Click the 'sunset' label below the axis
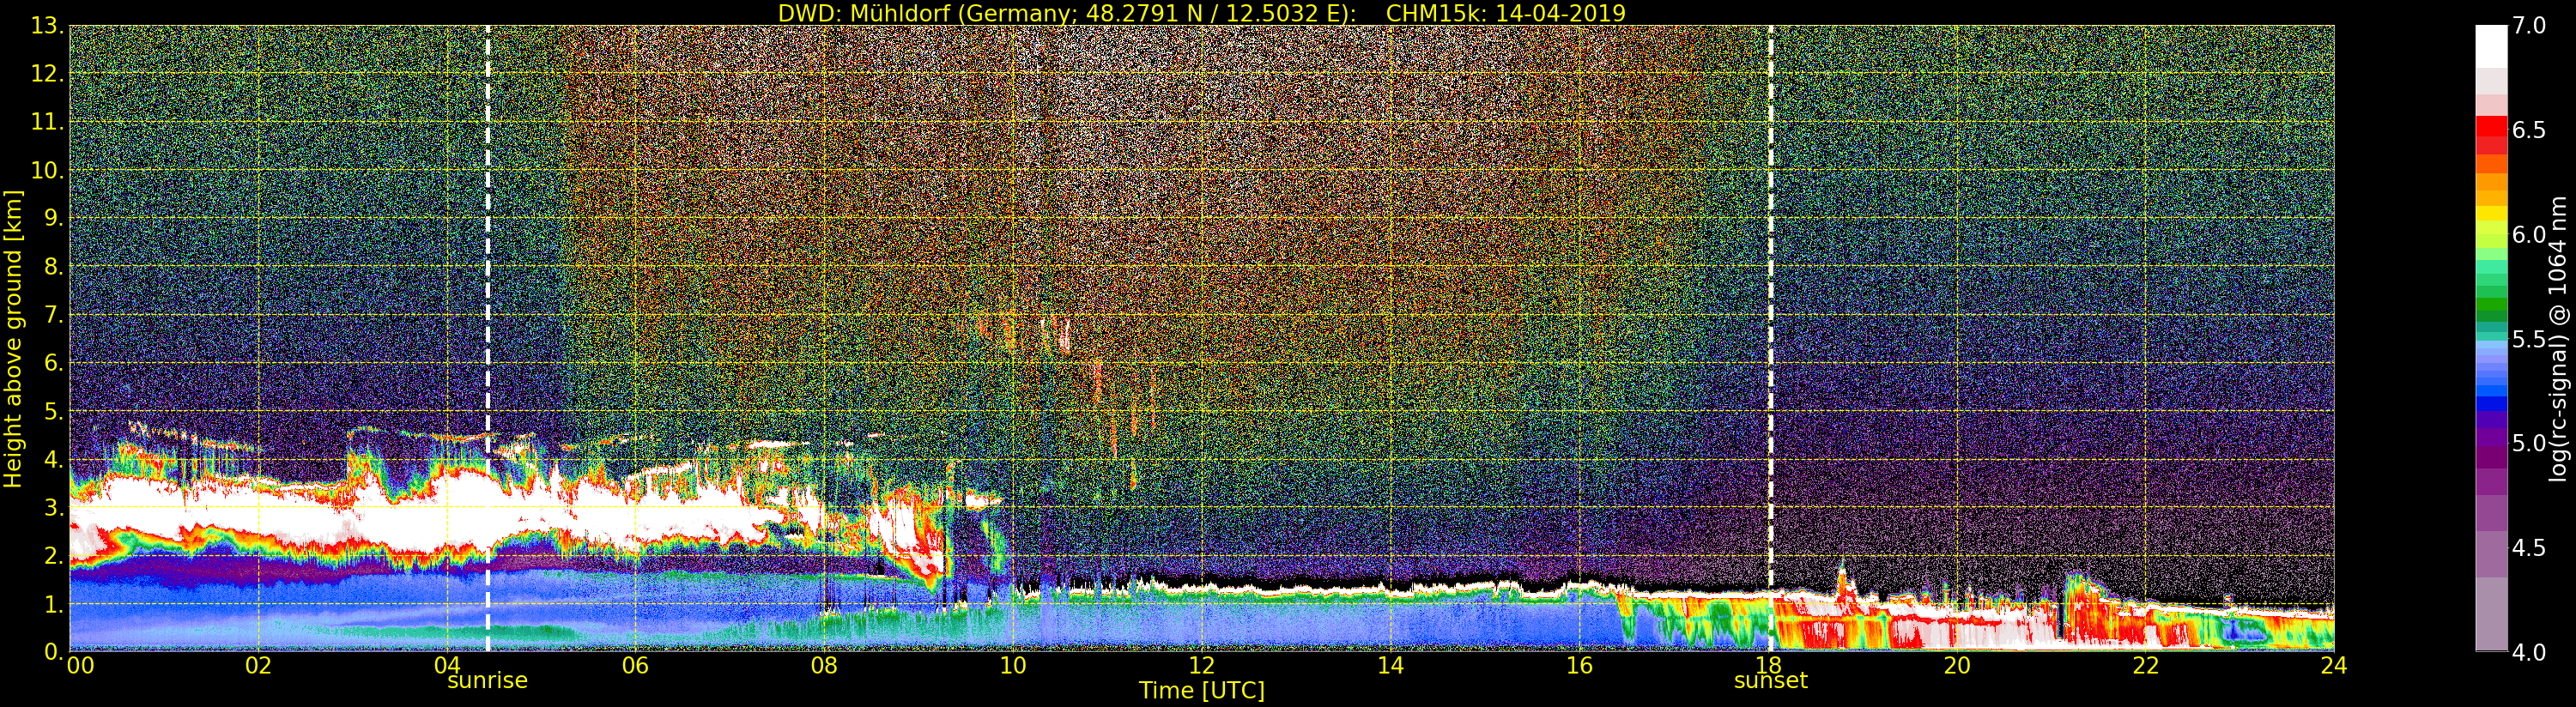 [1771, 681]
